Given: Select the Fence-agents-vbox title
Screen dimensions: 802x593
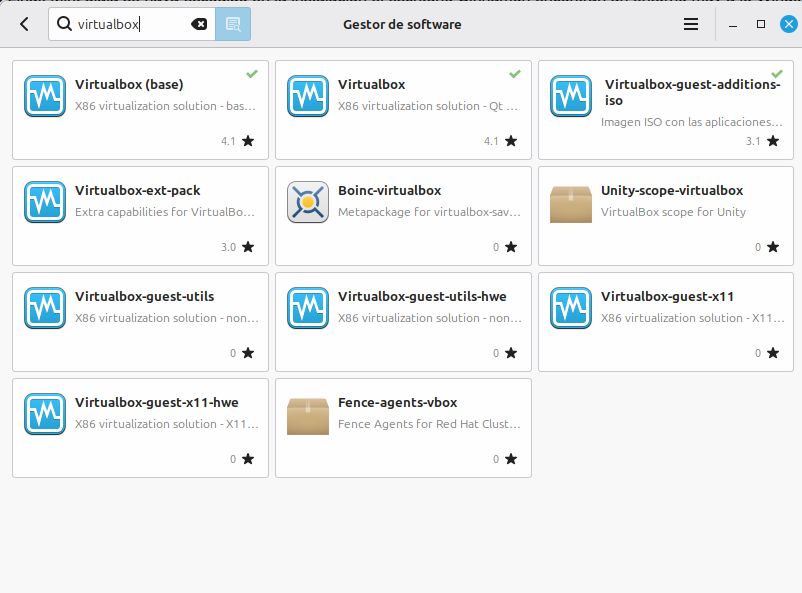Looking at the screenshot, I should [397, 402].
